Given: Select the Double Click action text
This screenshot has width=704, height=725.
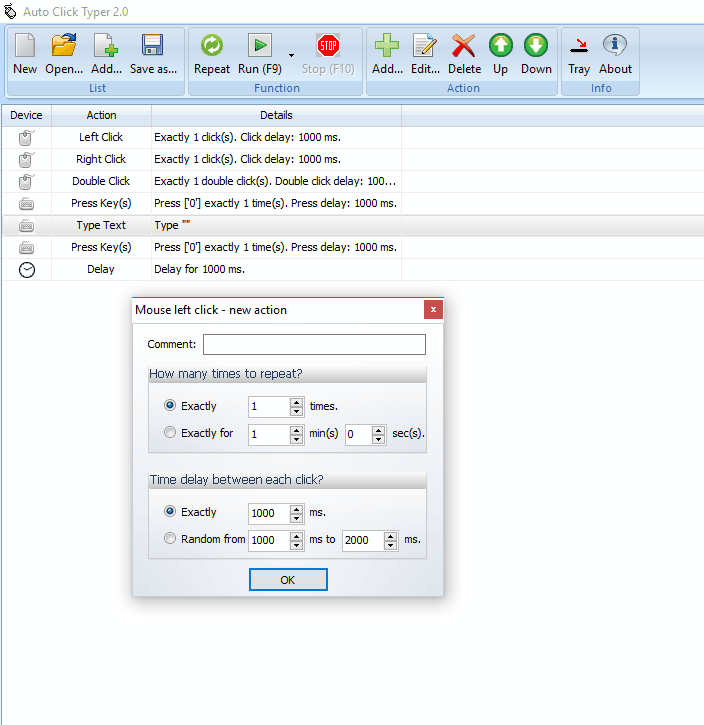Looking at the screenshot, I should pos(101,181).
